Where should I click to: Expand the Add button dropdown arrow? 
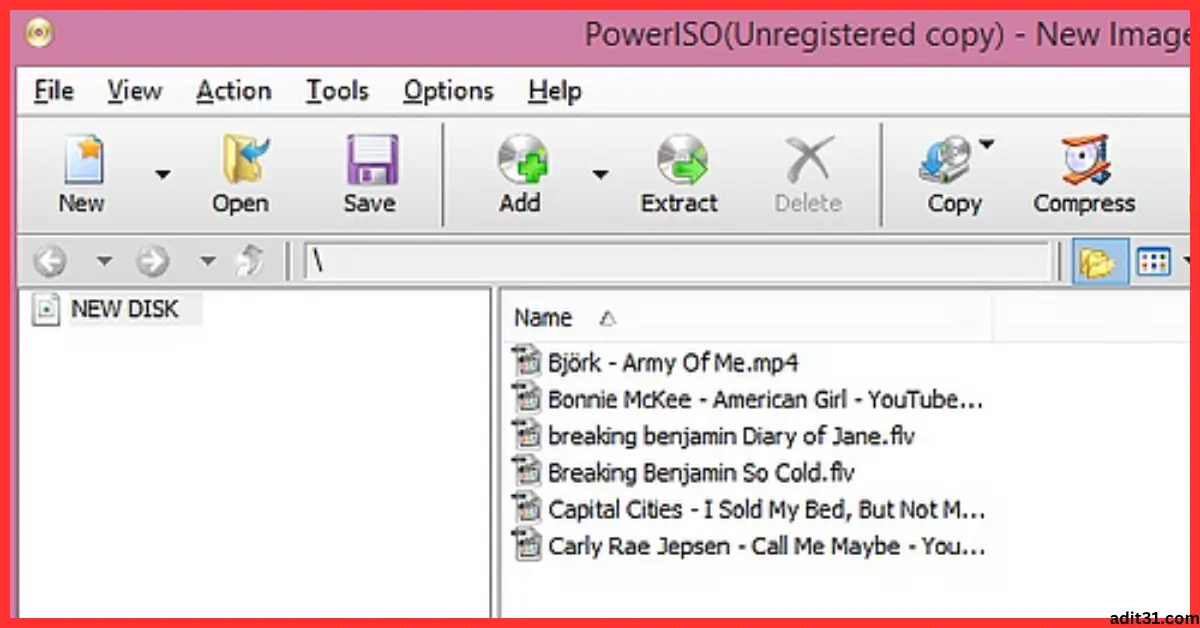[600, 174]
